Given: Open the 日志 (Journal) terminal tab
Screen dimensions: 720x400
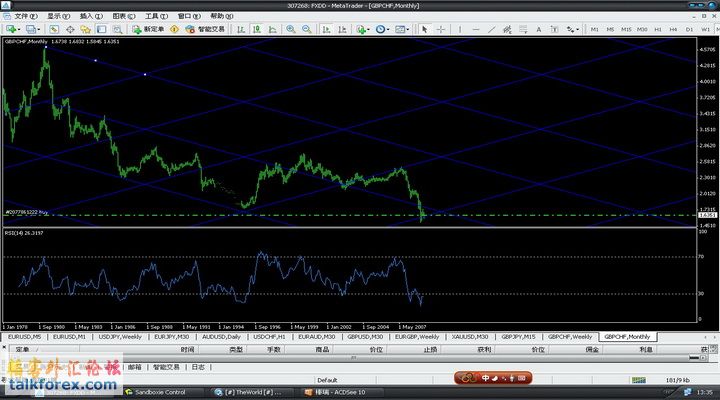Looking at the screenshot, I should click(x=198, y=367).
